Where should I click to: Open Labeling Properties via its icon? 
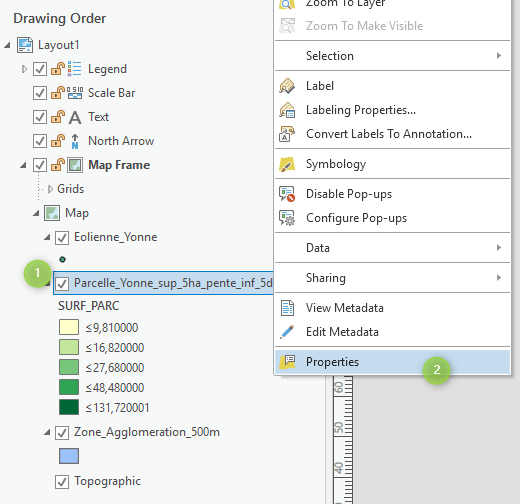click(x=287, y=110)
